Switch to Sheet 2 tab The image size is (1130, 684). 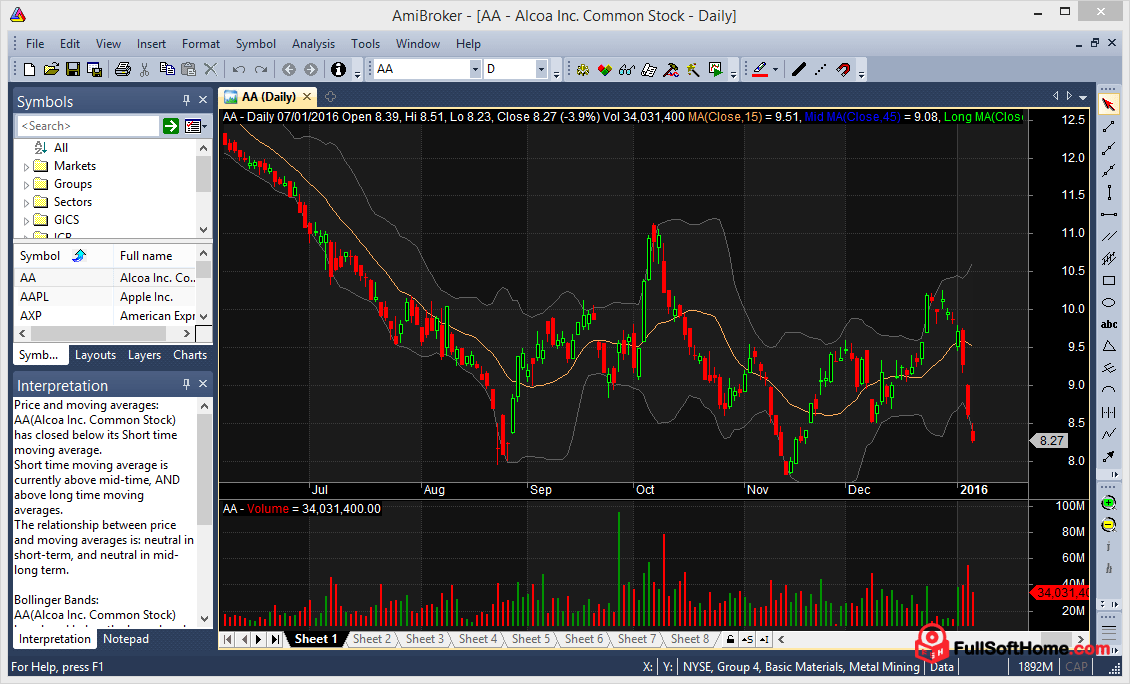[372, 639]
